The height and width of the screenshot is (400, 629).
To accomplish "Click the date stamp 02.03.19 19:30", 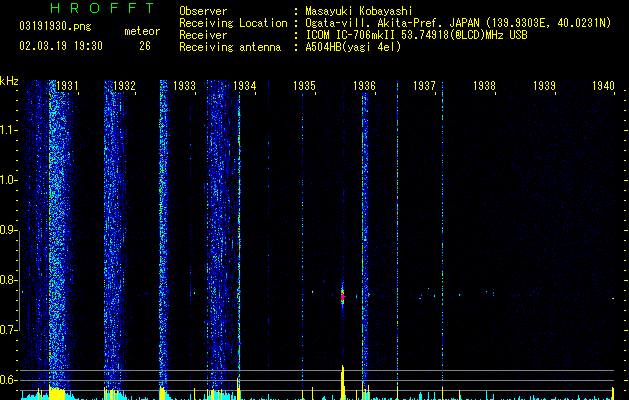I will pos(61,46).
